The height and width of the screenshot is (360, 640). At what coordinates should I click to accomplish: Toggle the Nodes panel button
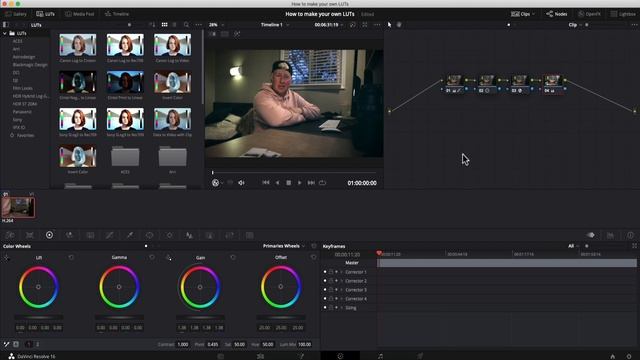[557, 14]
